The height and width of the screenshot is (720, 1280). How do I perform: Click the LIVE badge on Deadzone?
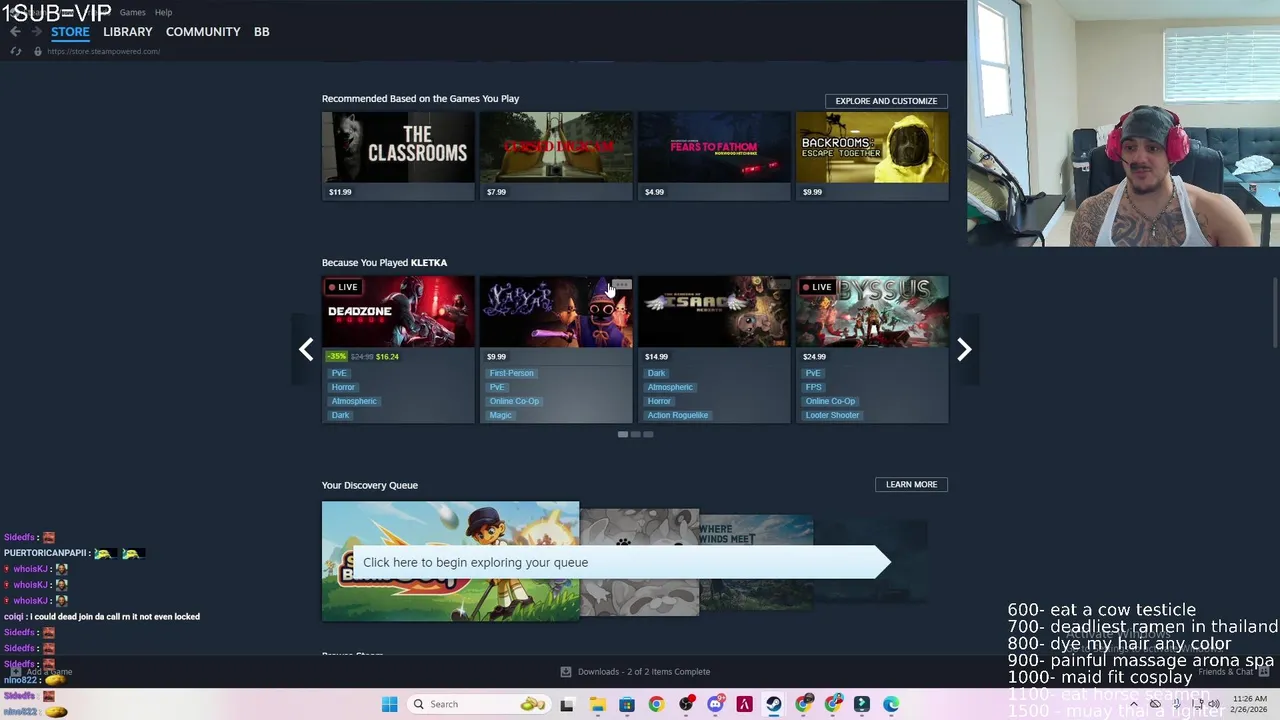tap(343, 287)
